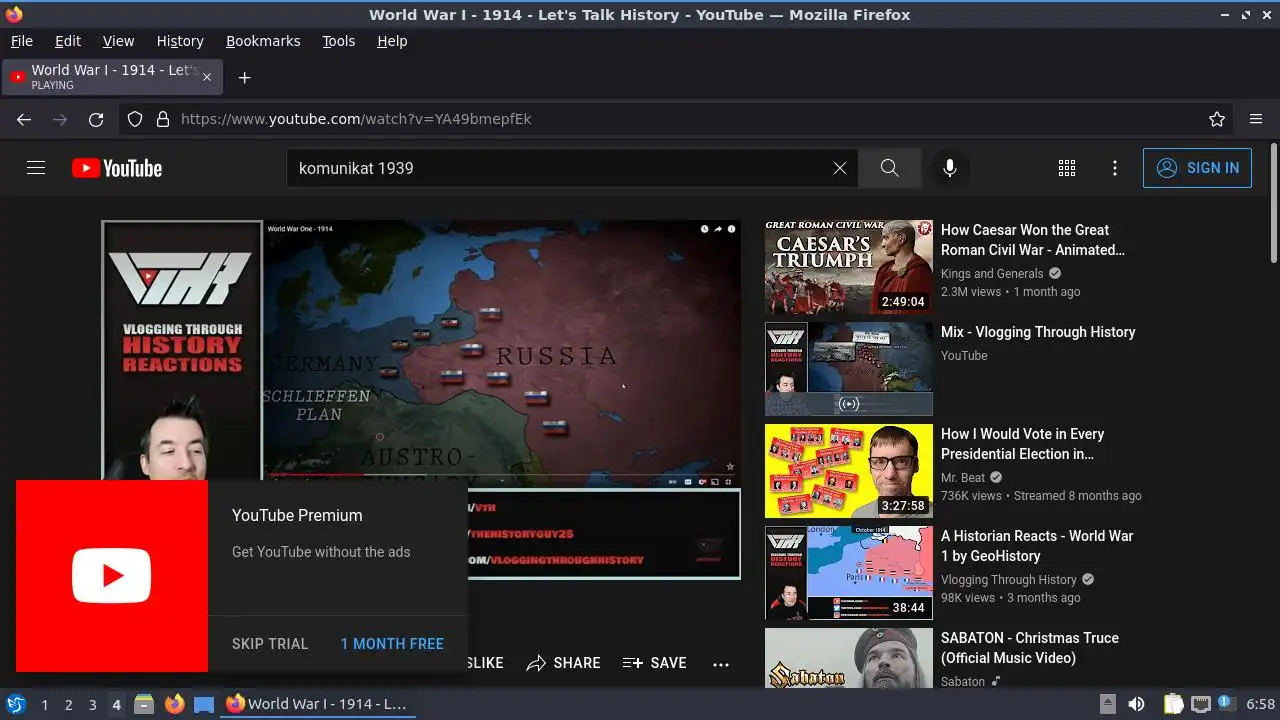This screenshot has height=720, width=1280.
Task: Open more actions ellipsis below video
Action: (x=721, y=663)
